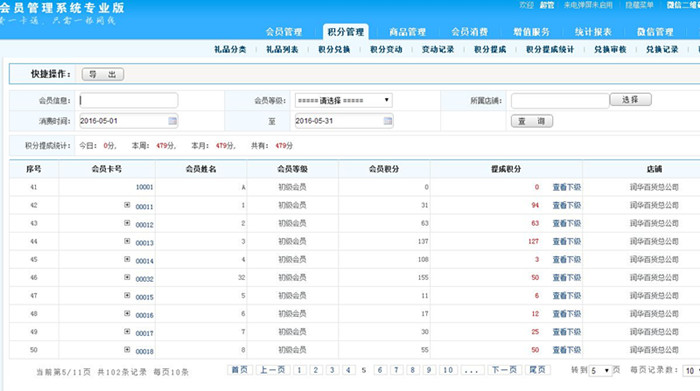Open the 微信管理 main tab

click(655, 32)
